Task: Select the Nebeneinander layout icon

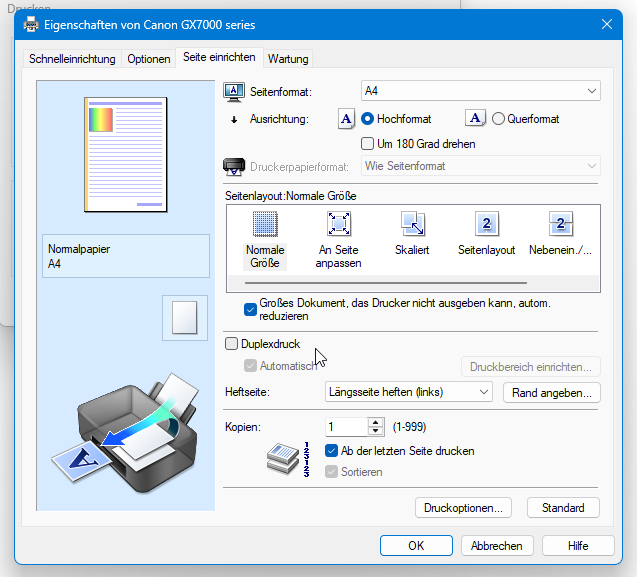Action: point(560,224)
